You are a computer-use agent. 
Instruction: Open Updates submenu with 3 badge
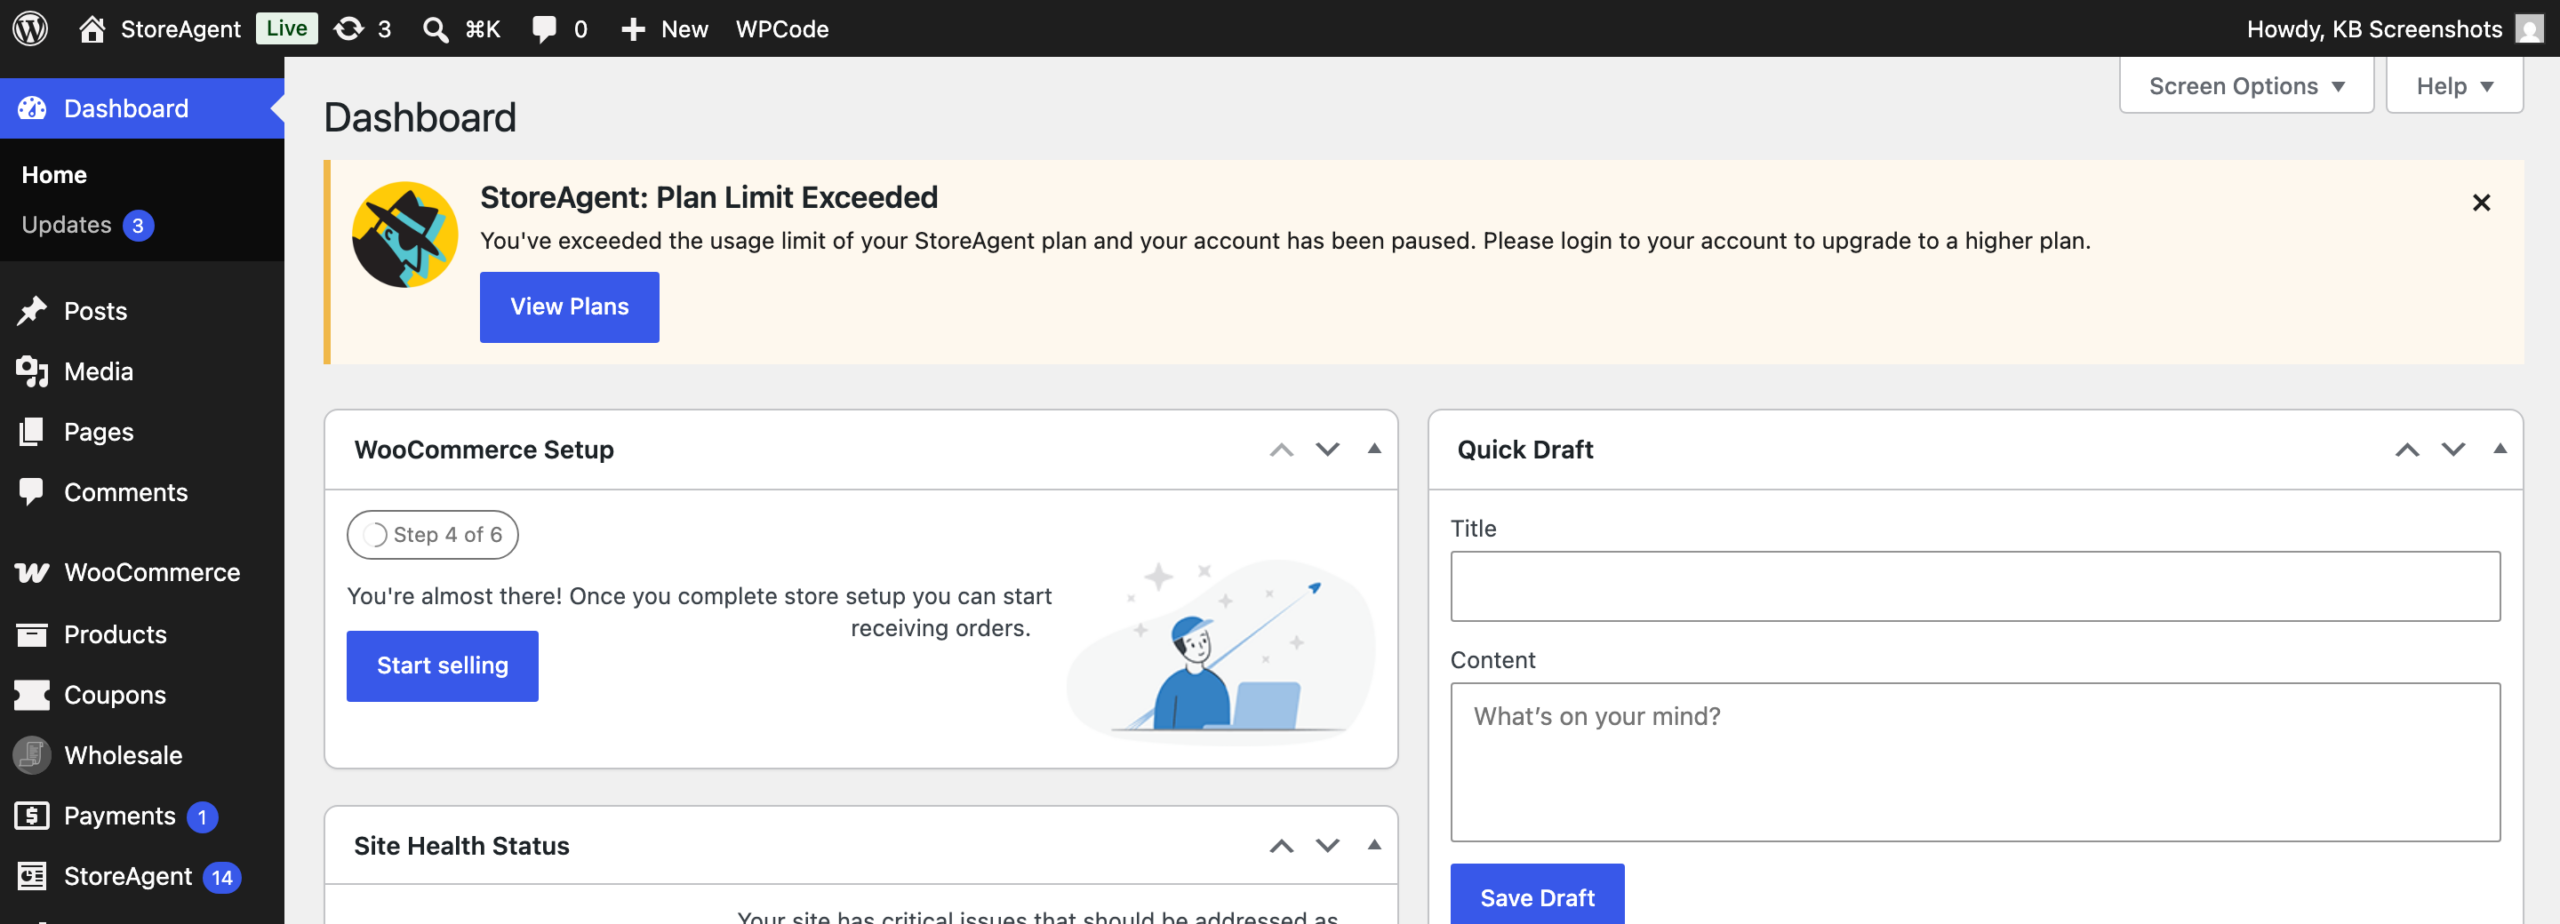point(87,225)
